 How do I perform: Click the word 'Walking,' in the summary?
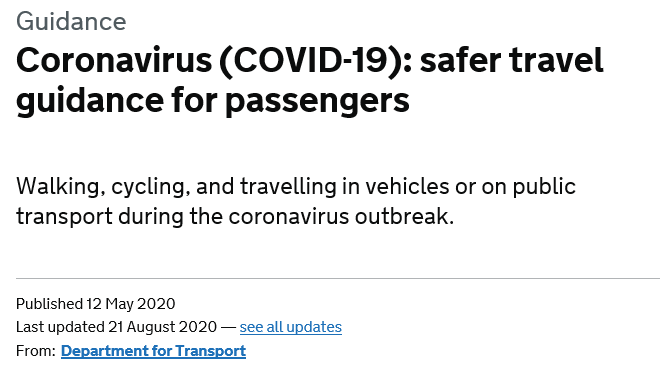point(61,187)
